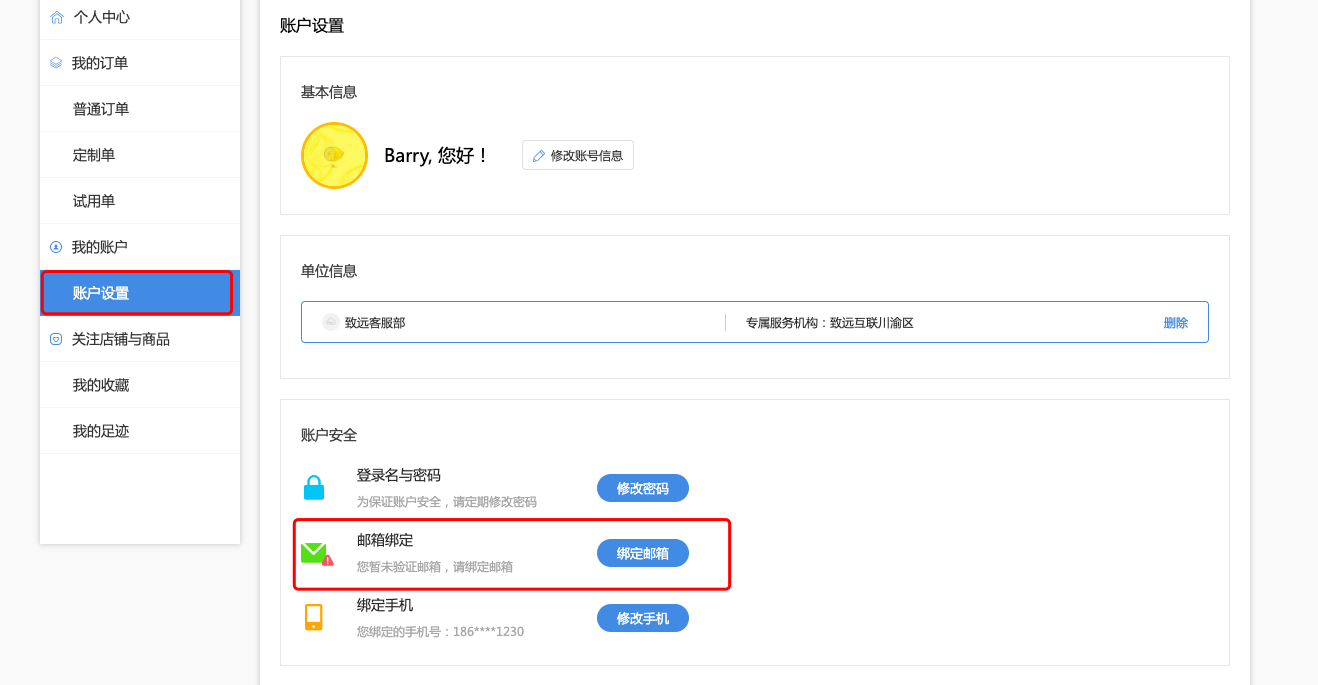The width and height of the screenshot is (1318, 685).
Task: Click the layers icon beside 我的订单
Action: pos(56,63)
